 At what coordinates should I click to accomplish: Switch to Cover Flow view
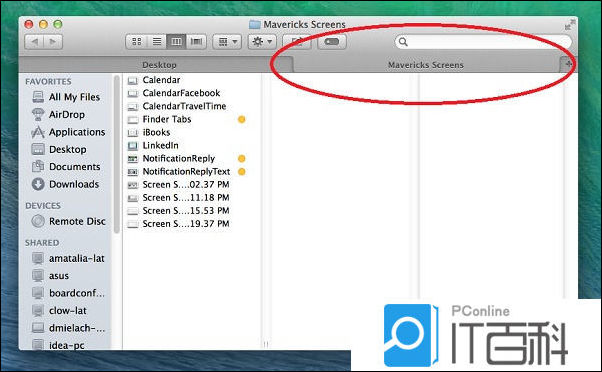coord(196,41)
